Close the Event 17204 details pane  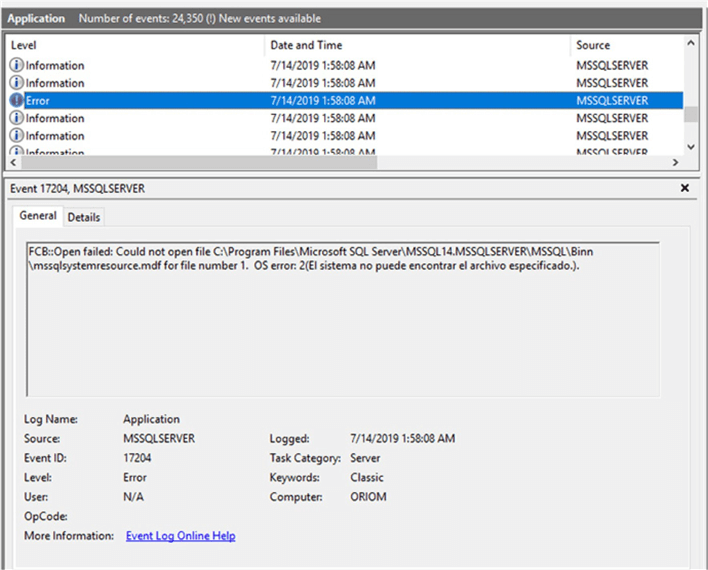click(x=685, y=188)
